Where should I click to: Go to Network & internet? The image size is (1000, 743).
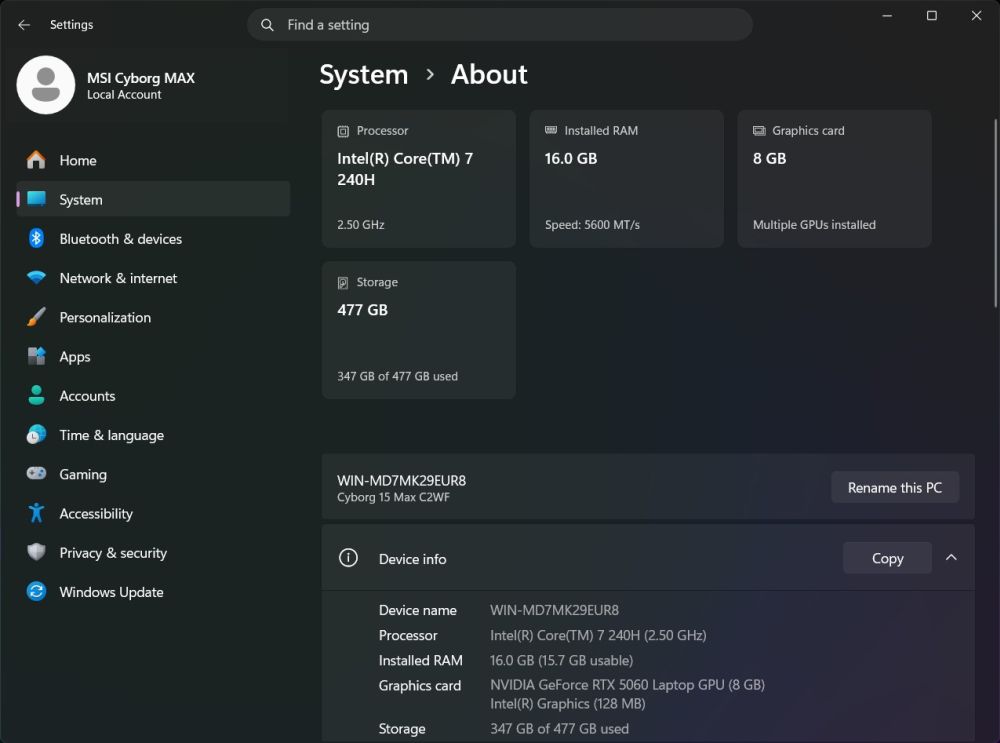tap(153, 278)
